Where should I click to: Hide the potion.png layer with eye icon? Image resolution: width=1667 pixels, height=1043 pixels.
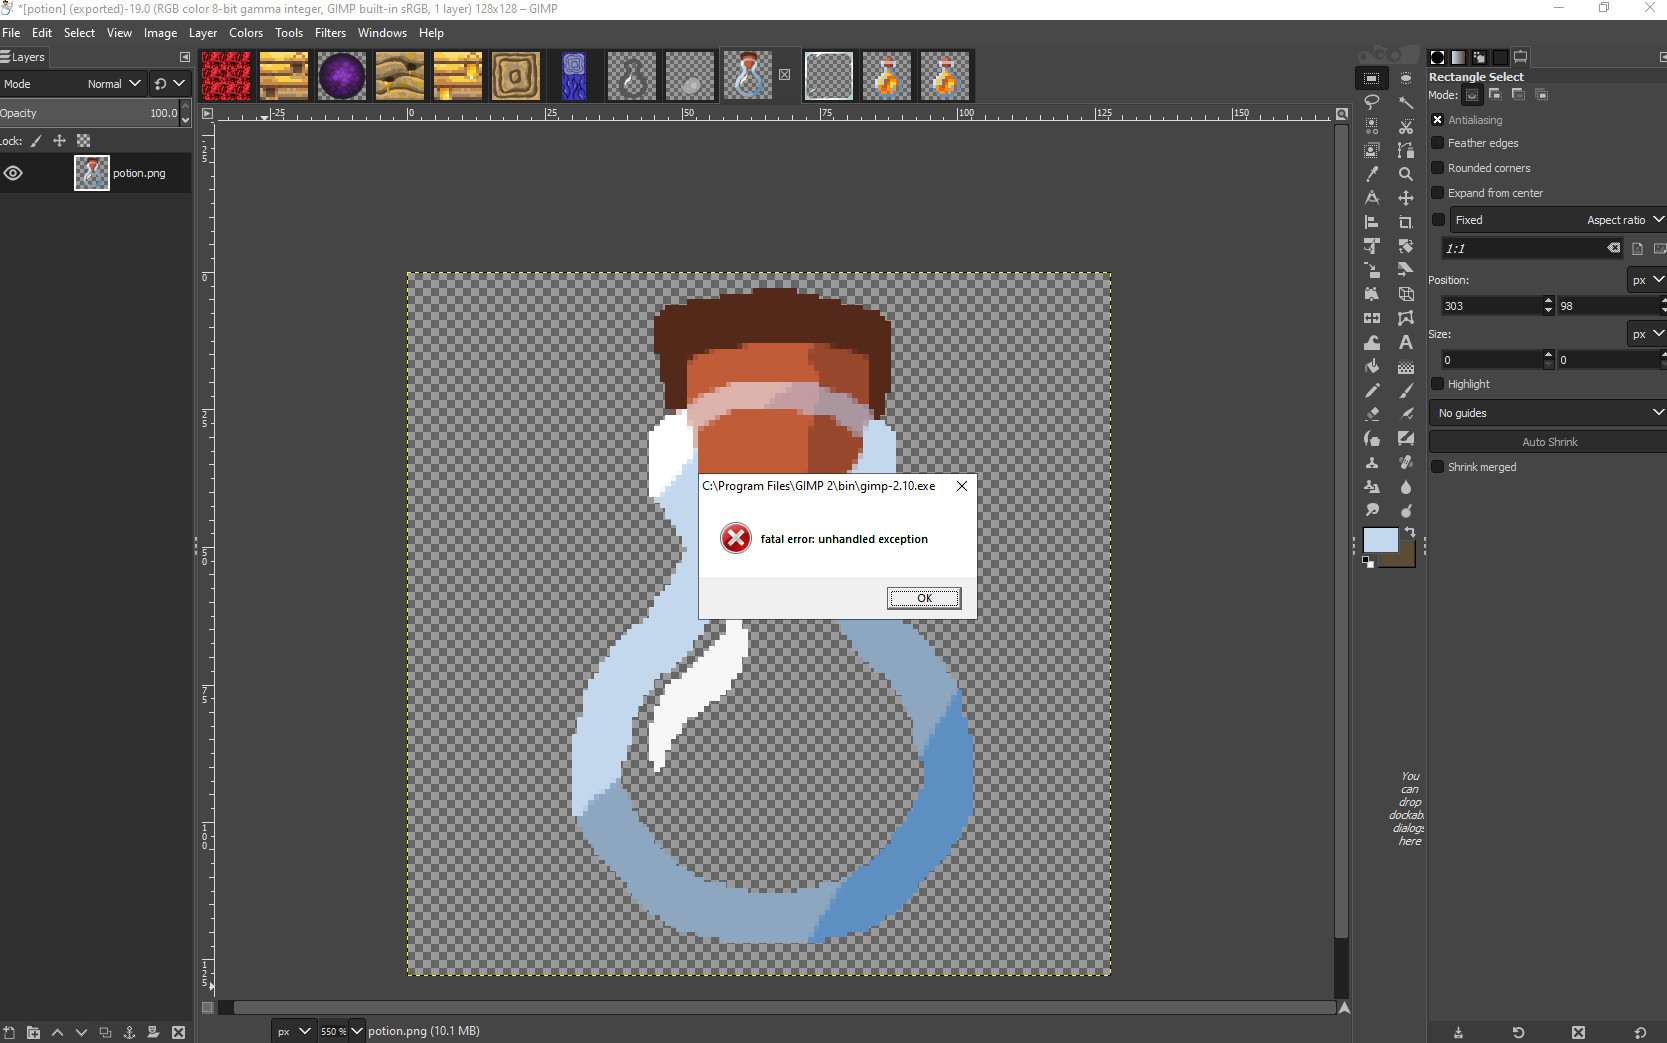point(13,173)
